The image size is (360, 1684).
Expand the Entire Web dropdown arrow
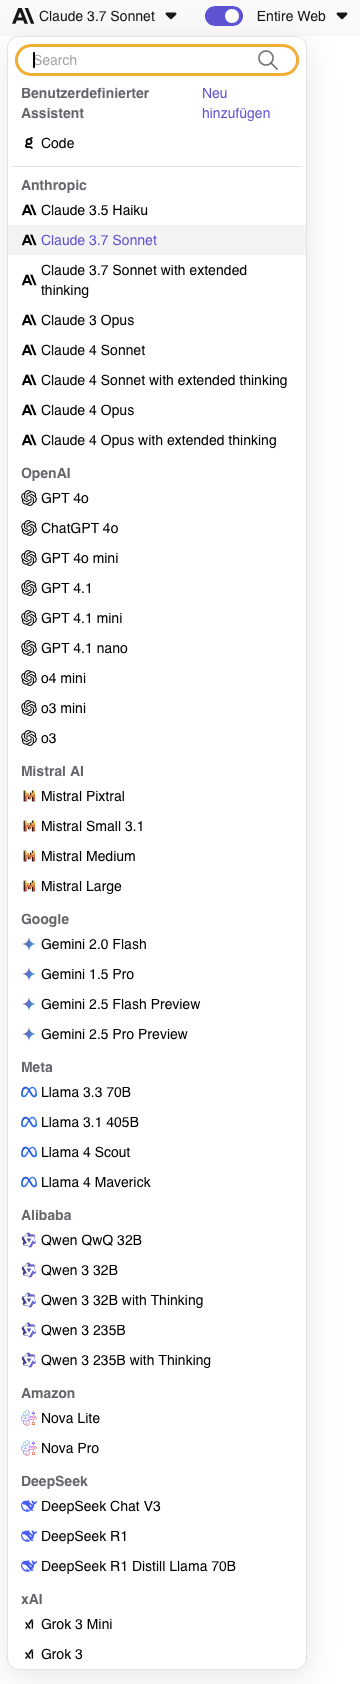[x=340, y=16]
